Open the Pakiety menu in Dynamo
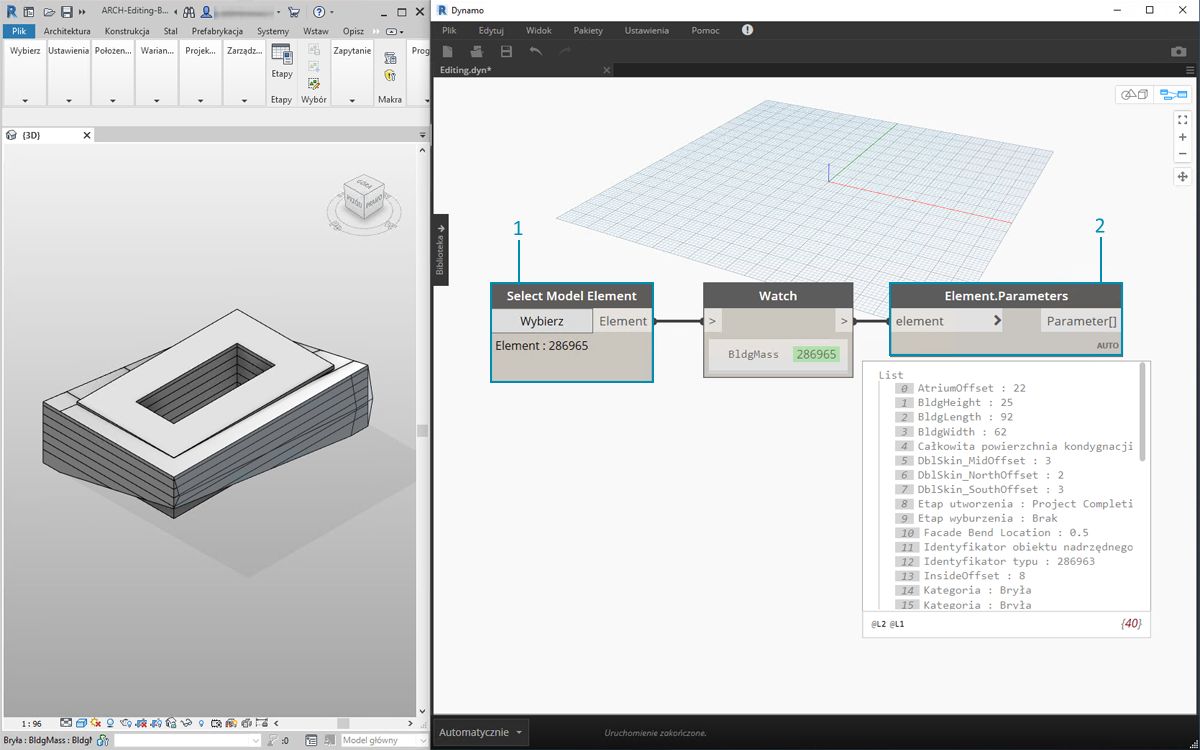Screen dimensions: 1200x750 588,30
